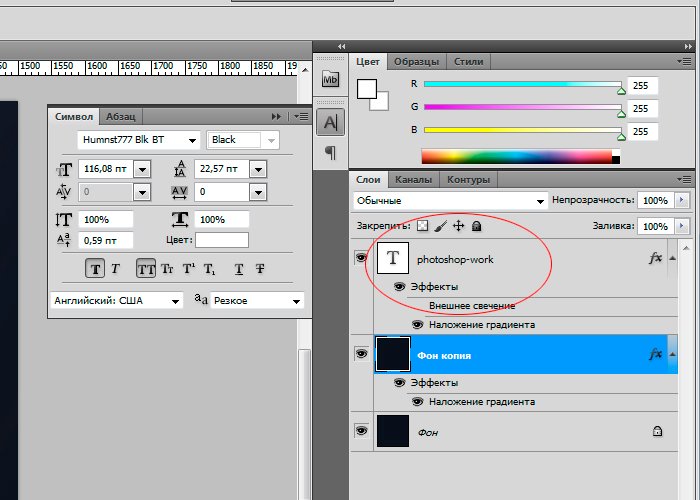Click the fx icon on photoshop-work layer
The height and width of the screenshot is (500, 700).
[655, 258]
